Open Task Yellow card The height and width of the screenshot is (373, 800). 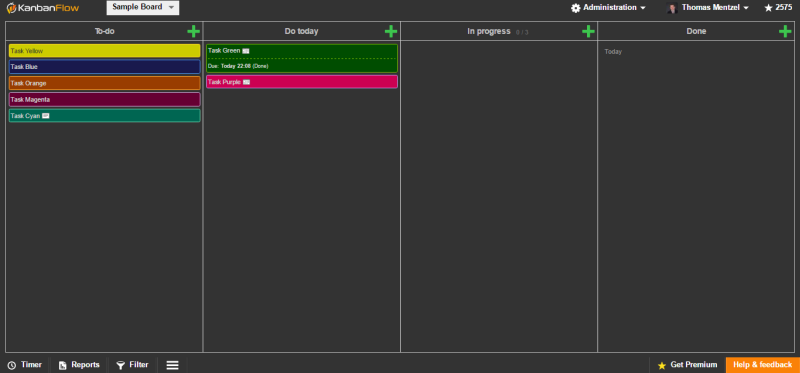tap(105, 51)
